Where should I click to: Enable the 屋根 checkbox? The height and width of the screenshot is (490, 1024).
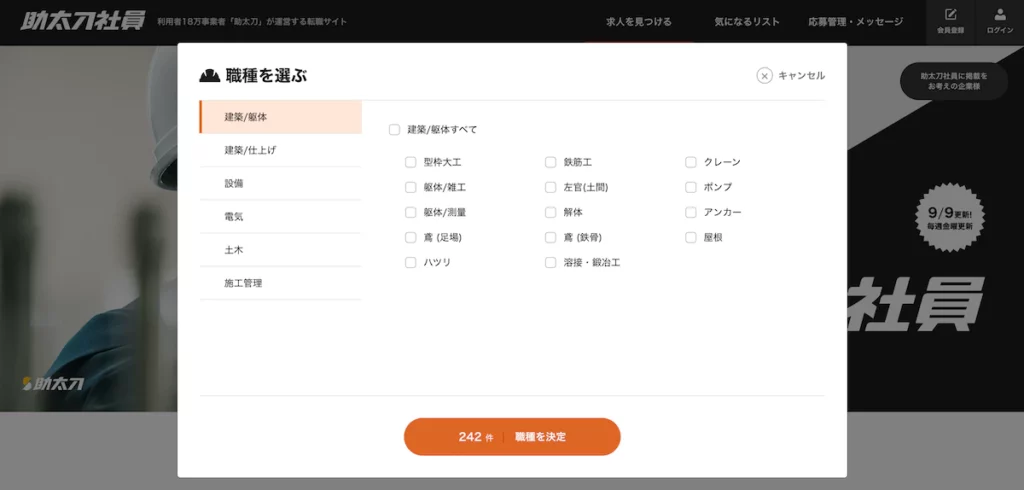(690, 238)
